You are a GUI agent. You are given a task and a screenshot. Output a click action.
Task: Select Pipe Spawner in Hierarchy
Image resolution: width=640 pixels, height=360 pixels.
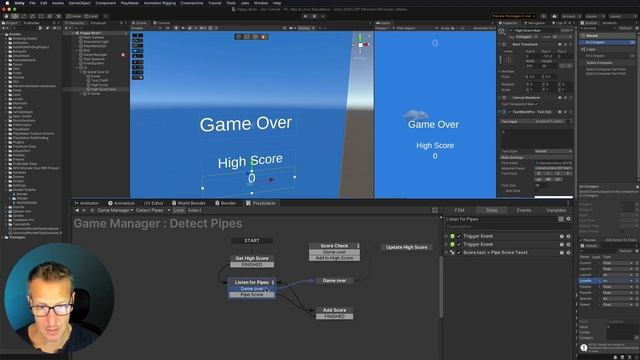click(94, 59)
